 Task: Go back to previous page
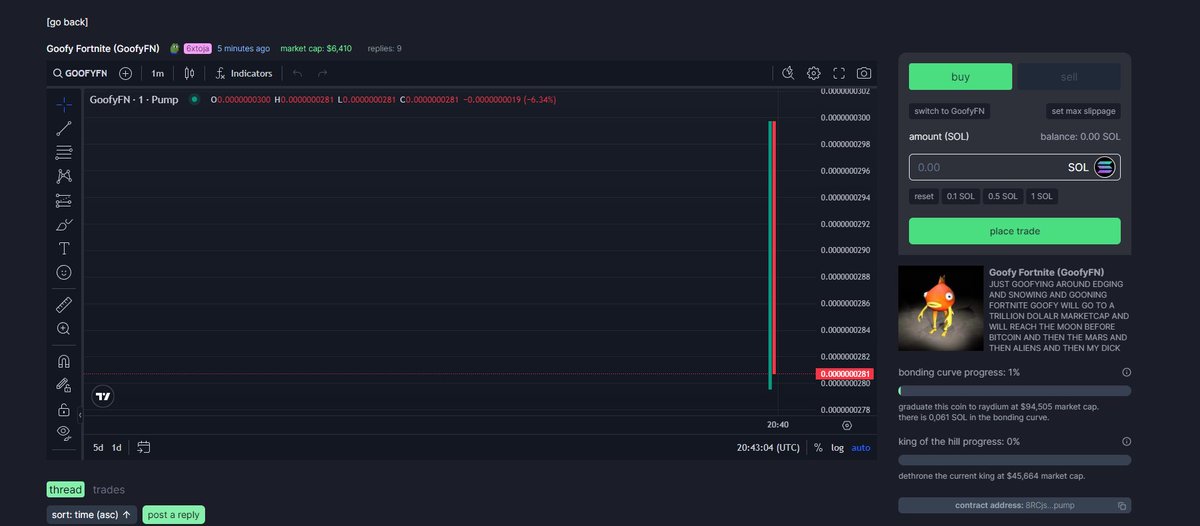pos(67,22)
